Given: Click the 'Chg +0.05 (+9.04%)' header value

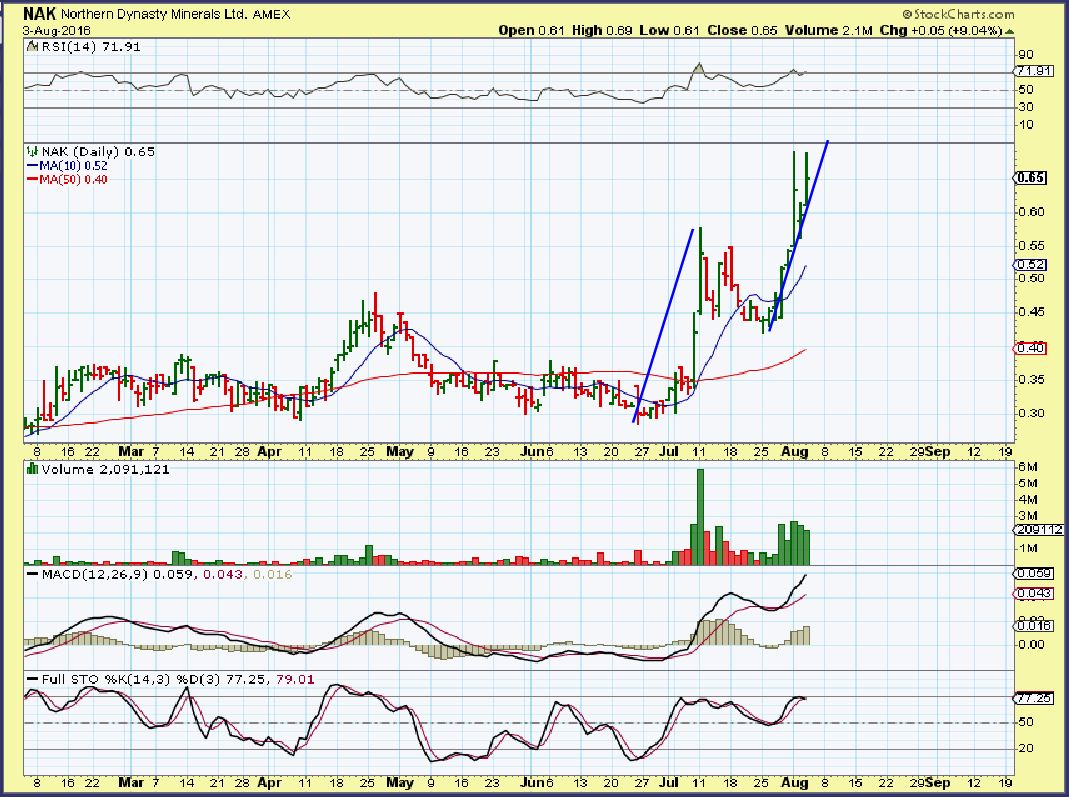Looking at the screenshot, I should [941, 31].
